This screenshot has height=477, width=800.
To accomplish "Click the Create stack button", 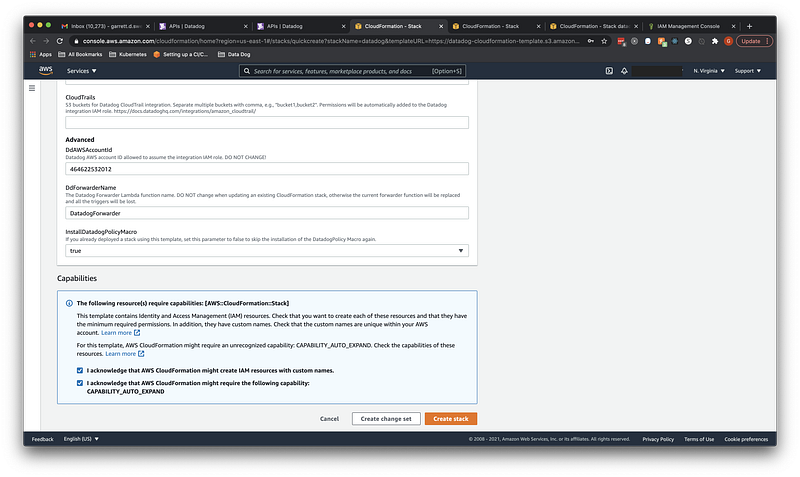I will click(451, 419).
